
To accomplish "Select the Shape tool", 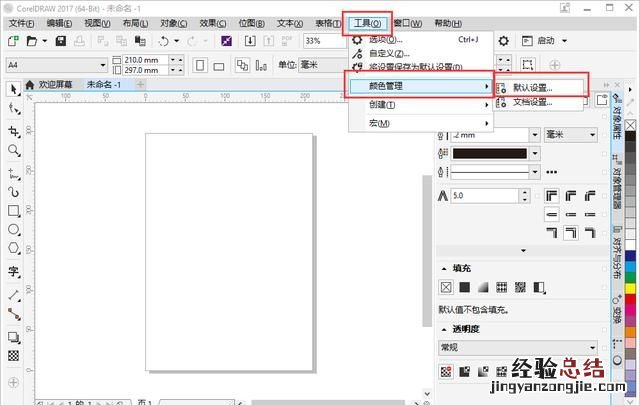I will click(14, 109).
